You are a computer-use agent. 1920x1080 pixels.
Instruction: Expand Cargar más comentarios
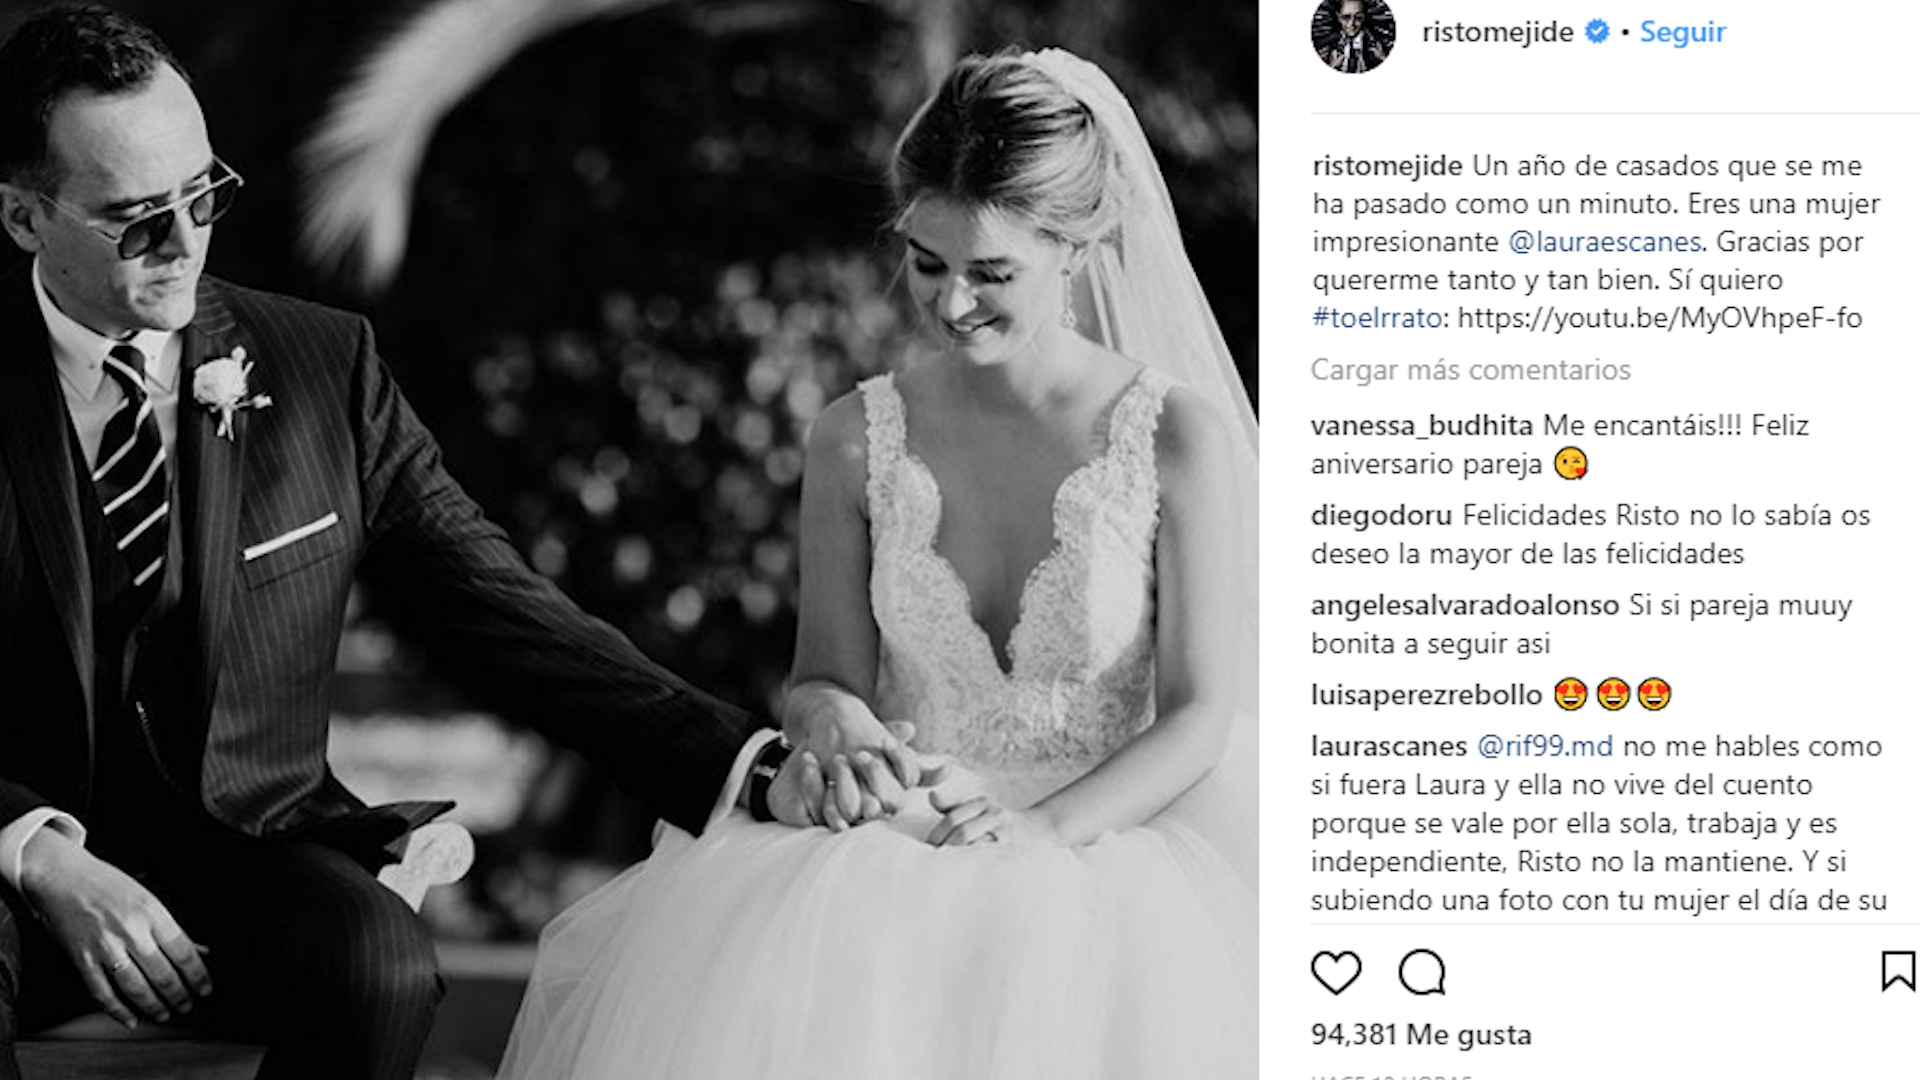pyautogui.click(x=1470, y=370)
